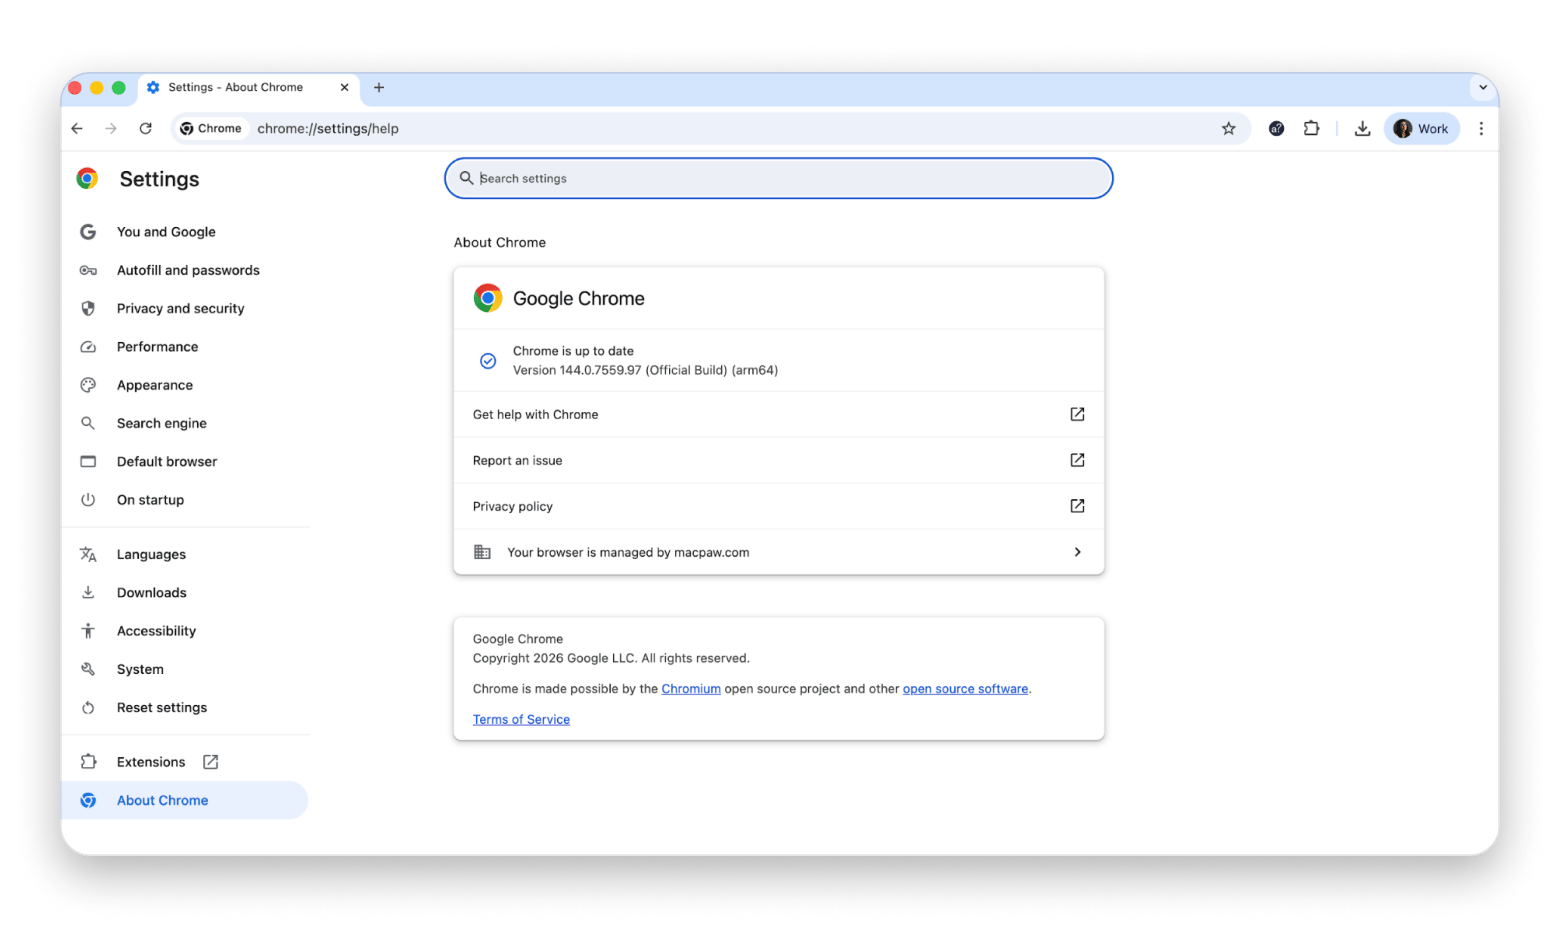Open the 'a?' extension icon beside address bar
This screenshot has width=1560, height=942.
tap(1276, 128)
